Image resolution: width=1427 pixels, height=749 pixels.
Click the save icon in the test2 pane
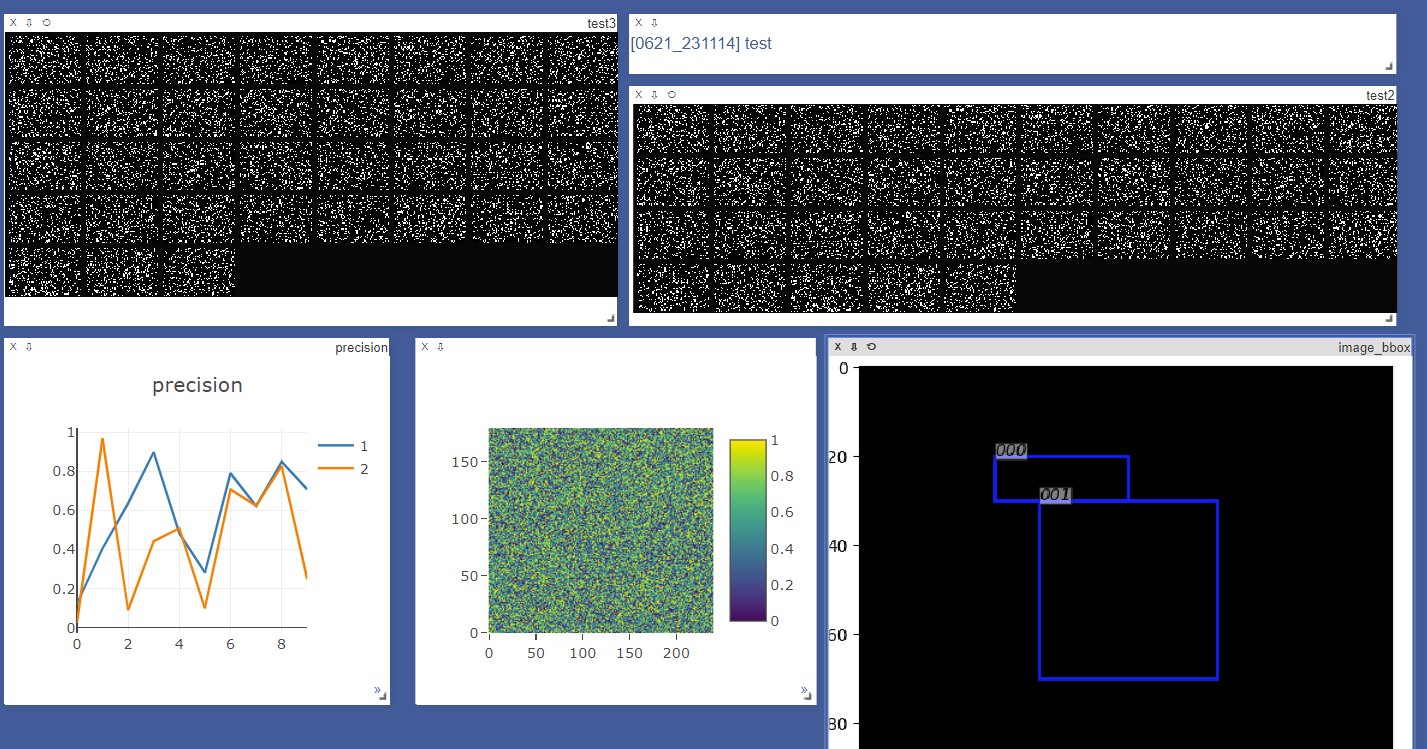(x=654, y=94)
